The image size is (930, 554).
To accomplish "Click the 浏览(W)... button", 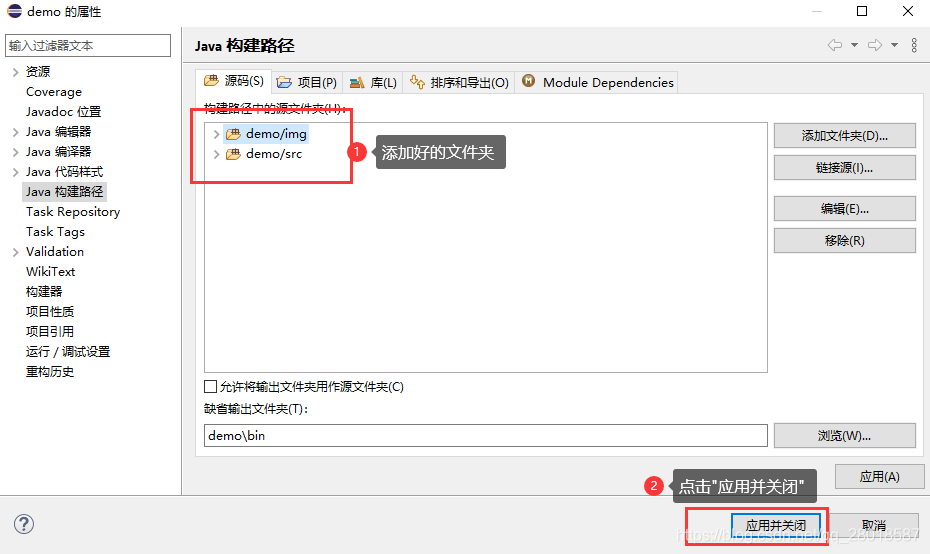I will tap(845, 436).
